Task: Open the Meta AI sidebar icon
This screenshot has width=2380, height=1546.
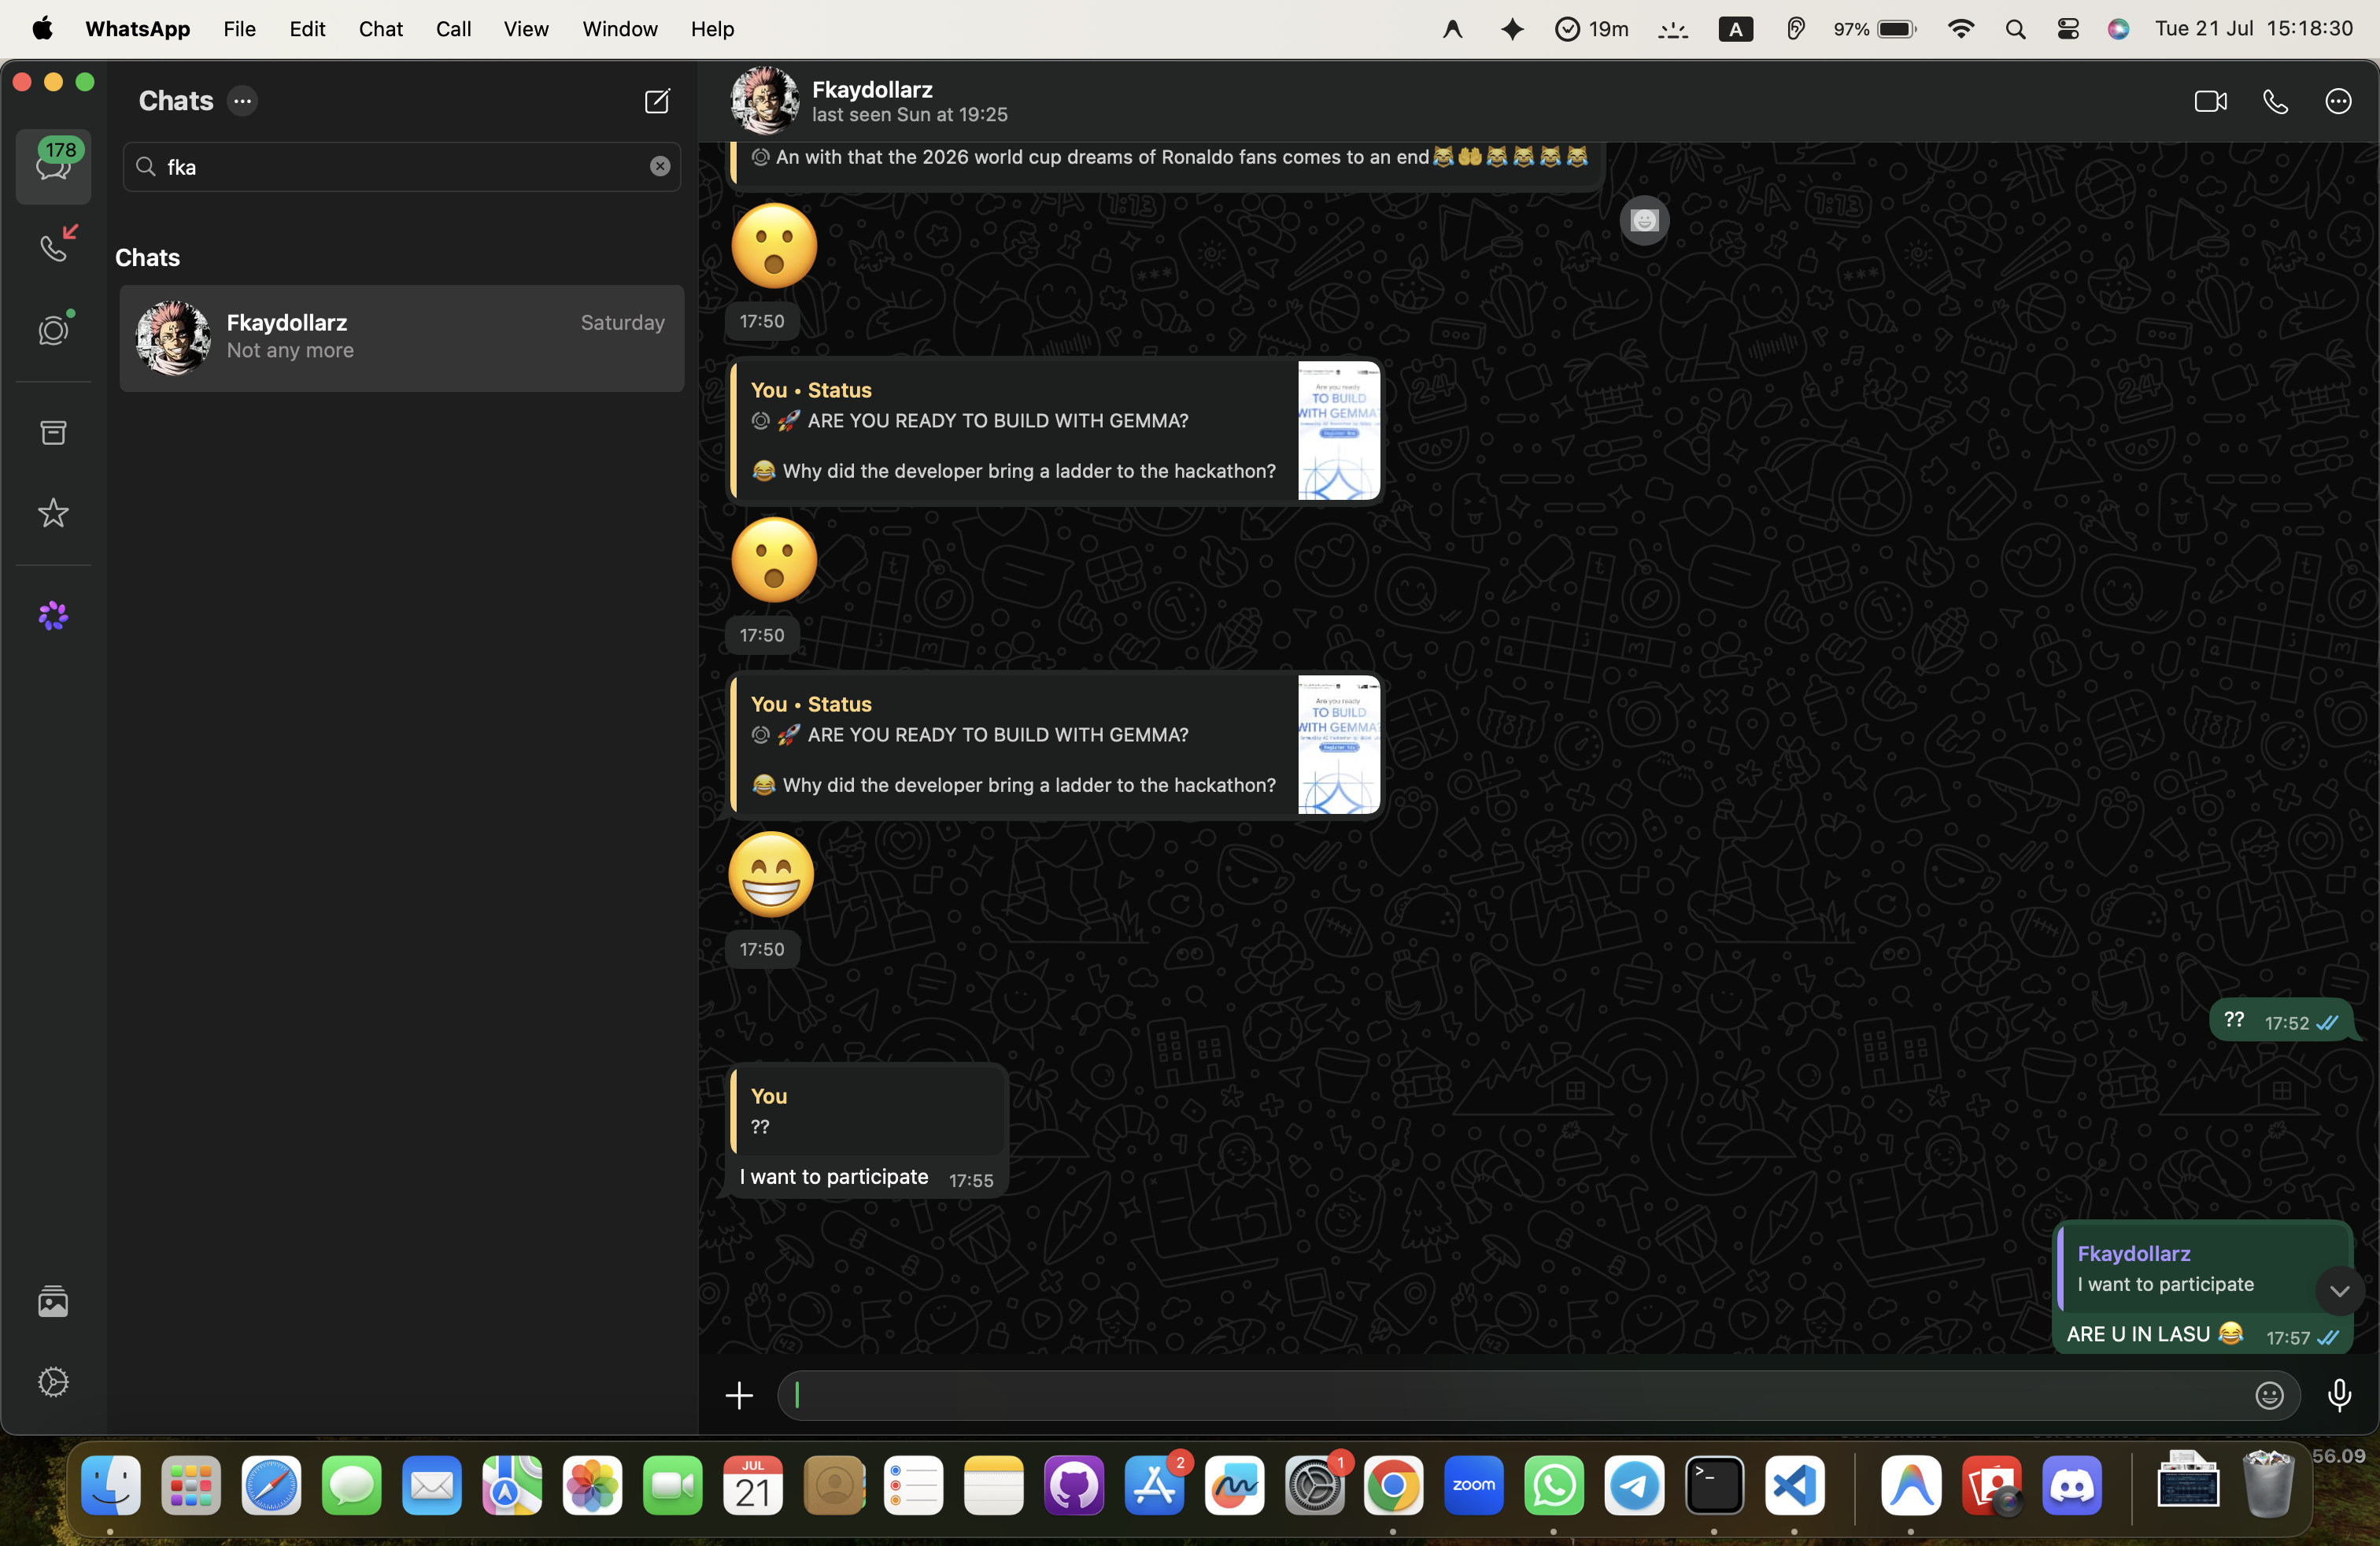Action: 53,616
